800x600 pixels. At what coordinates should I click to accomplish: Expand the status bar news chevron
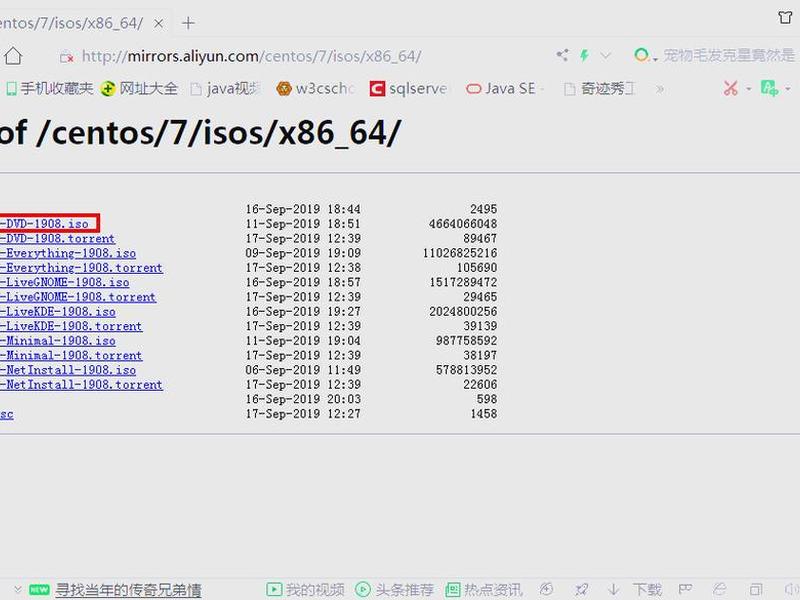click(18, 589)
